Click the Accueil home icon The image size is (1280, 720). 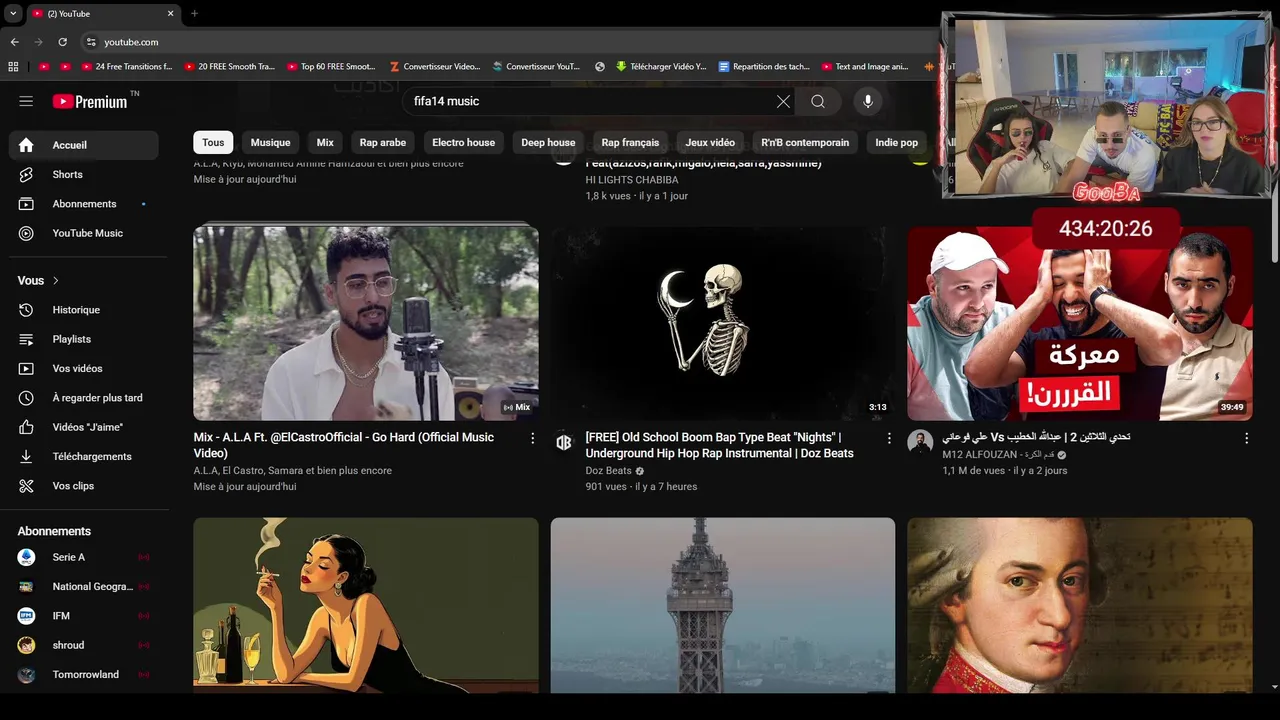point(26,145)
